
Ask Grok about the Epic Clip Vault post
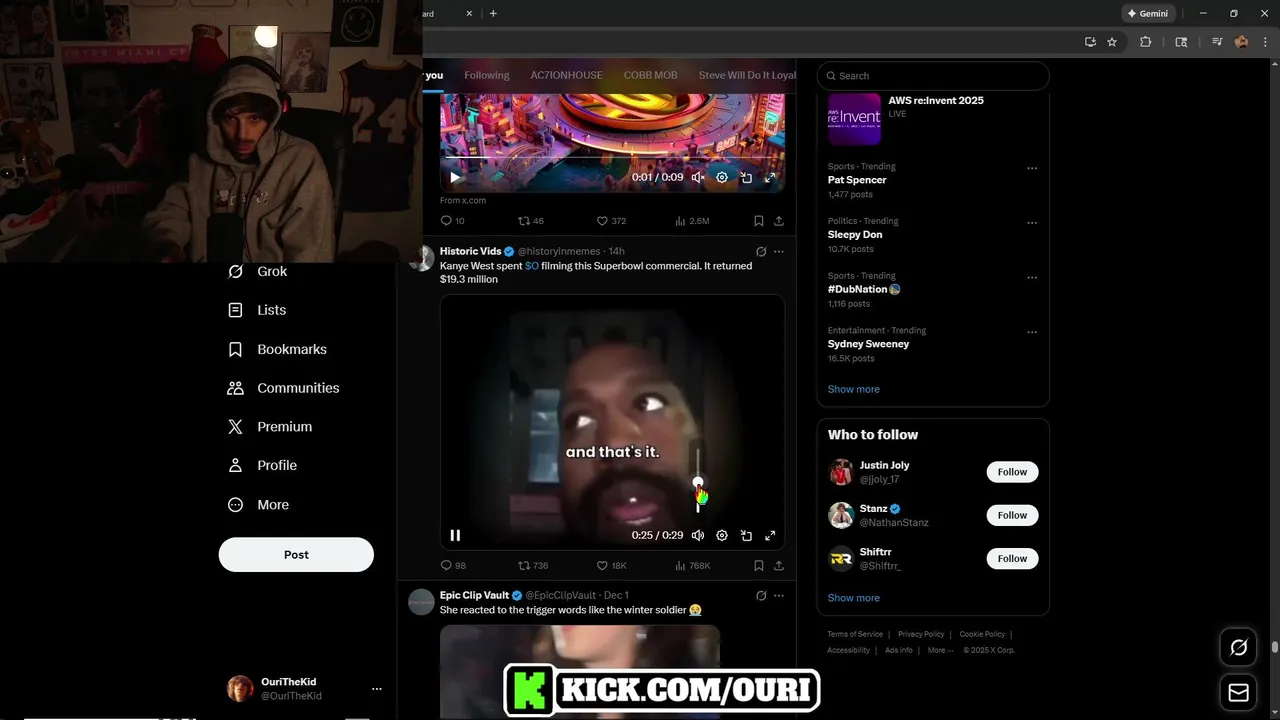click(761, 595)
